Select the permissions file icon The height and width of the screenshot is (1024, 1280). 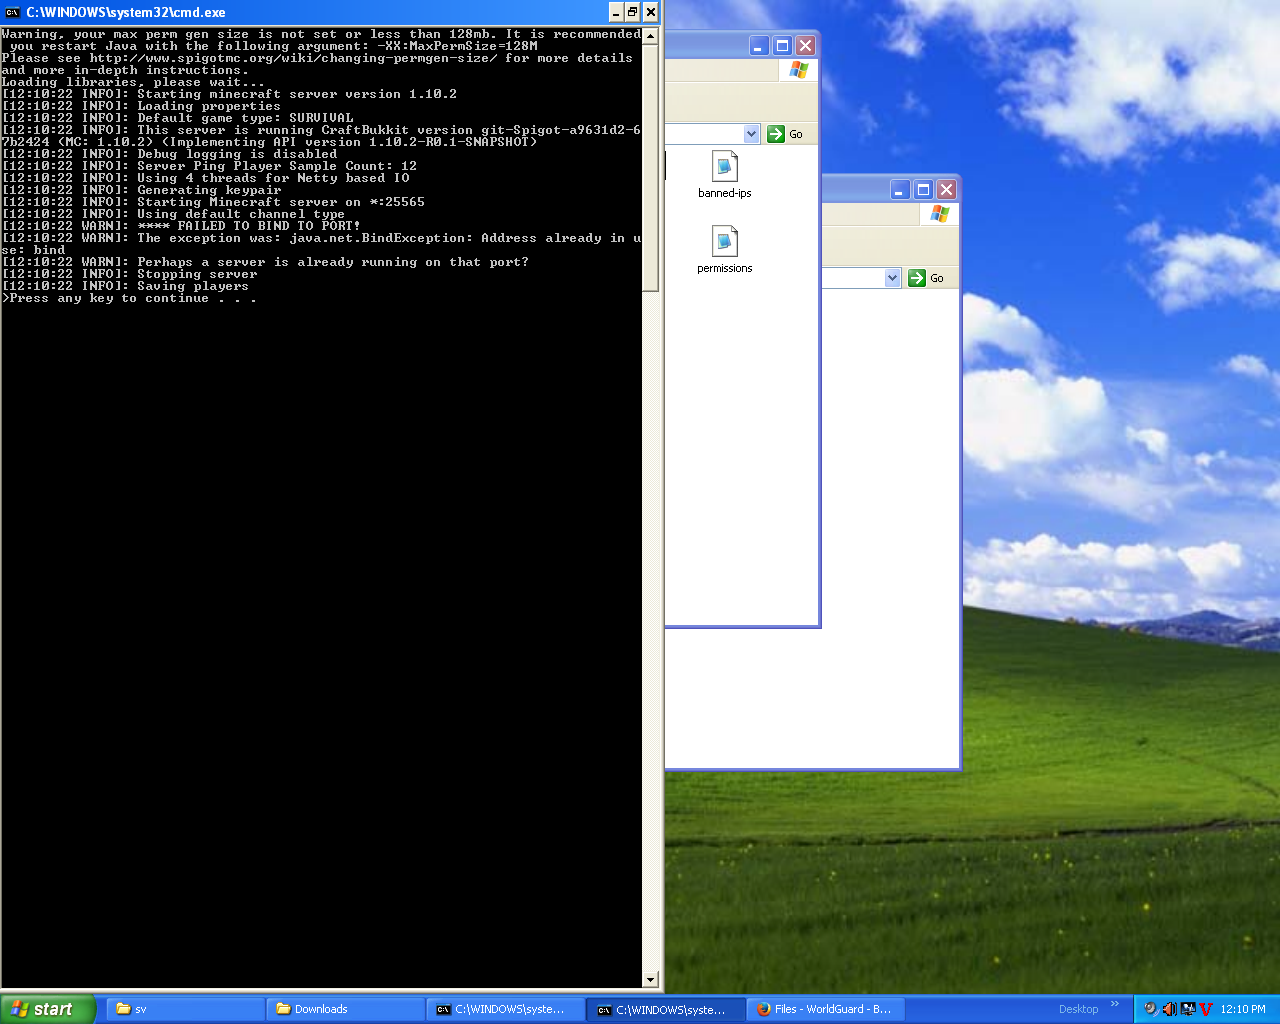[724, 242]
